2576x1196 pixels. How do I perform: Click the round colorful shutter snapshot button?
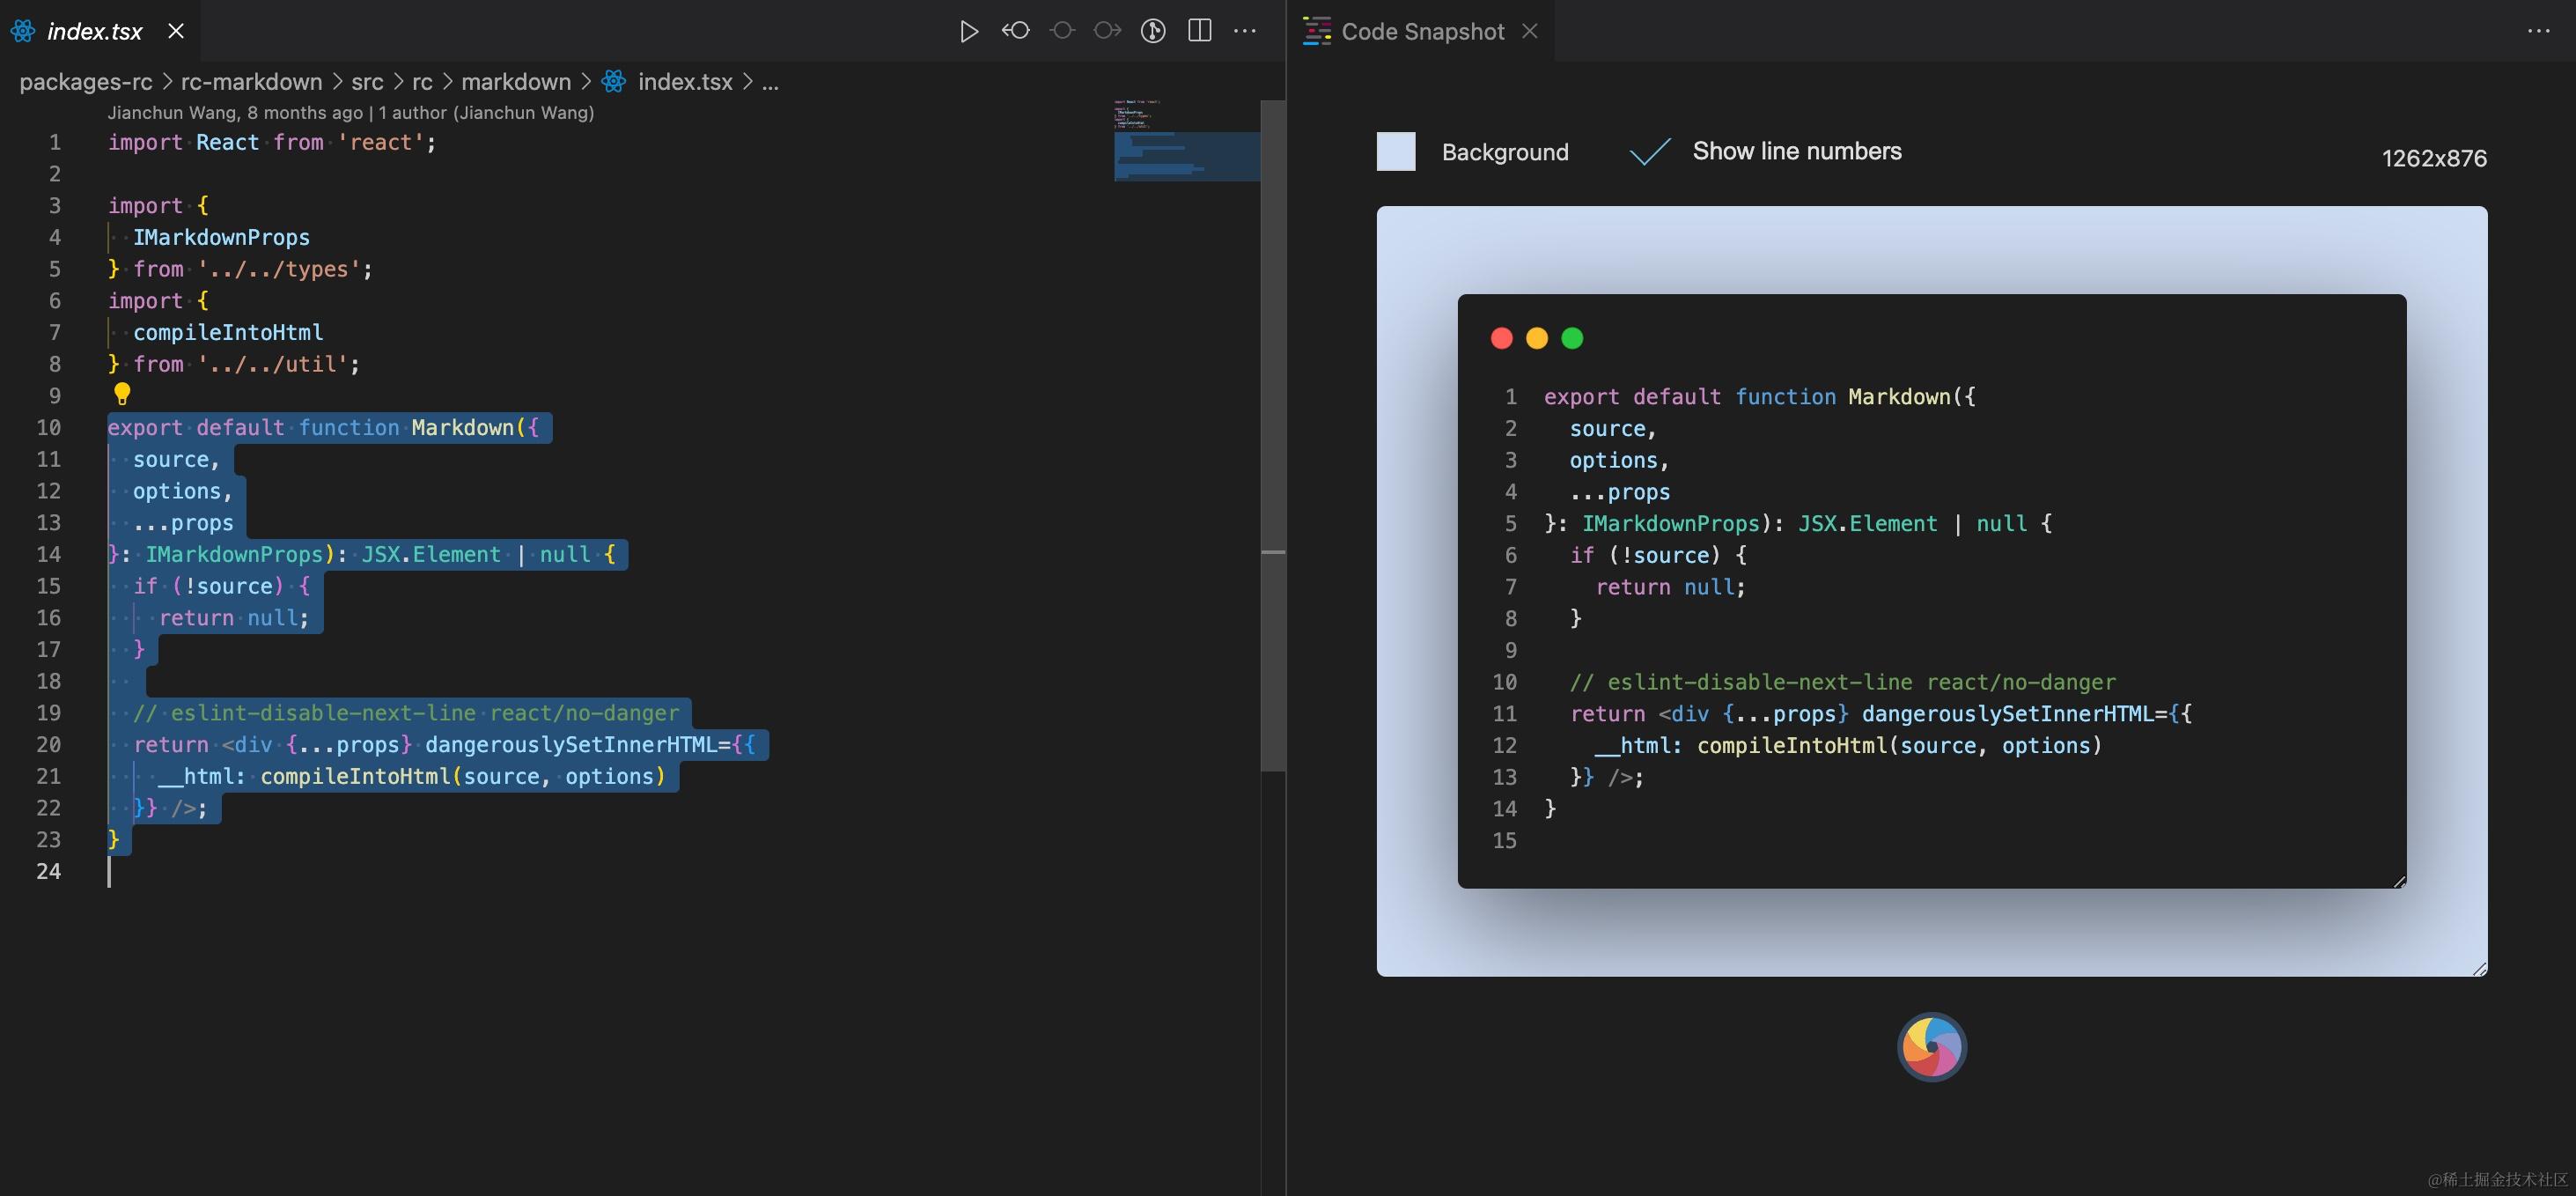click(1931, 1047)
